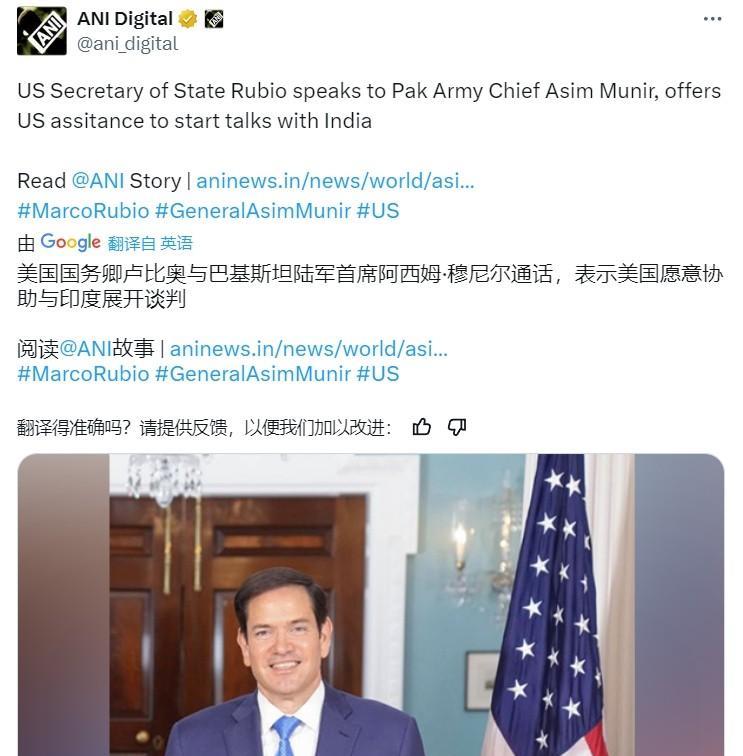Click the Google logo in translation attribution
Viewport: 743px width, 756px height.
pyautogui.click(x=70, y=242)
